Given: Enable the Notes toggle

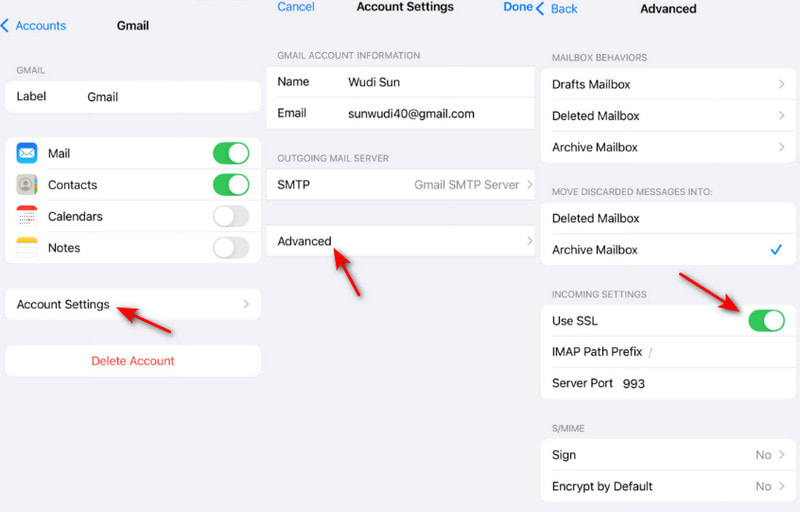Looking at the screenshot, I should tap(231, 248).
